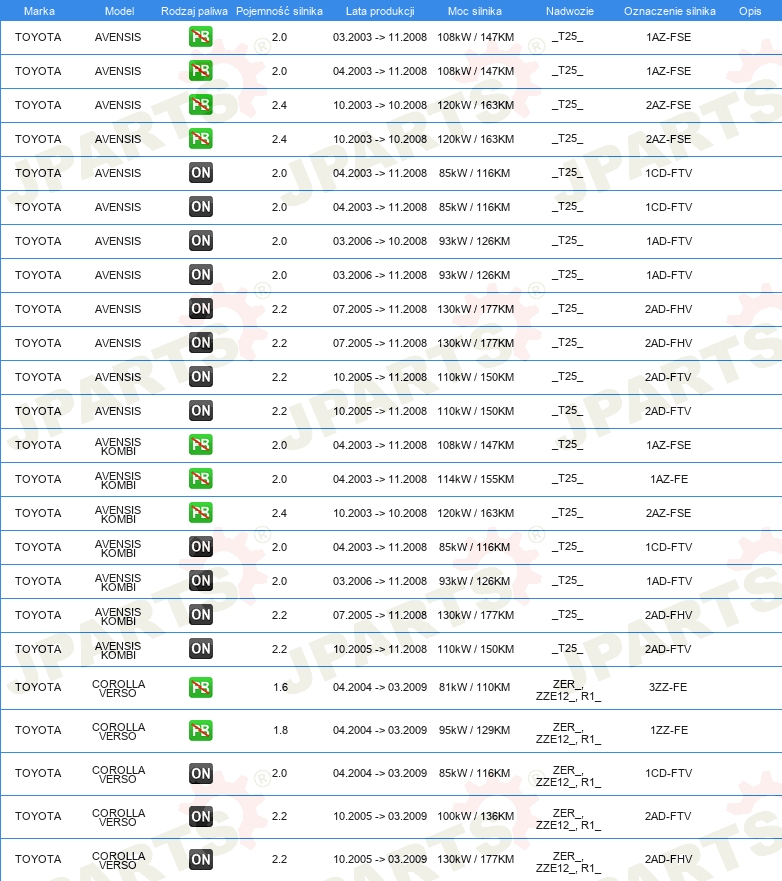Select engine code cell 1ZZ-FE
782x881 pixels.
tap(669, 730)
